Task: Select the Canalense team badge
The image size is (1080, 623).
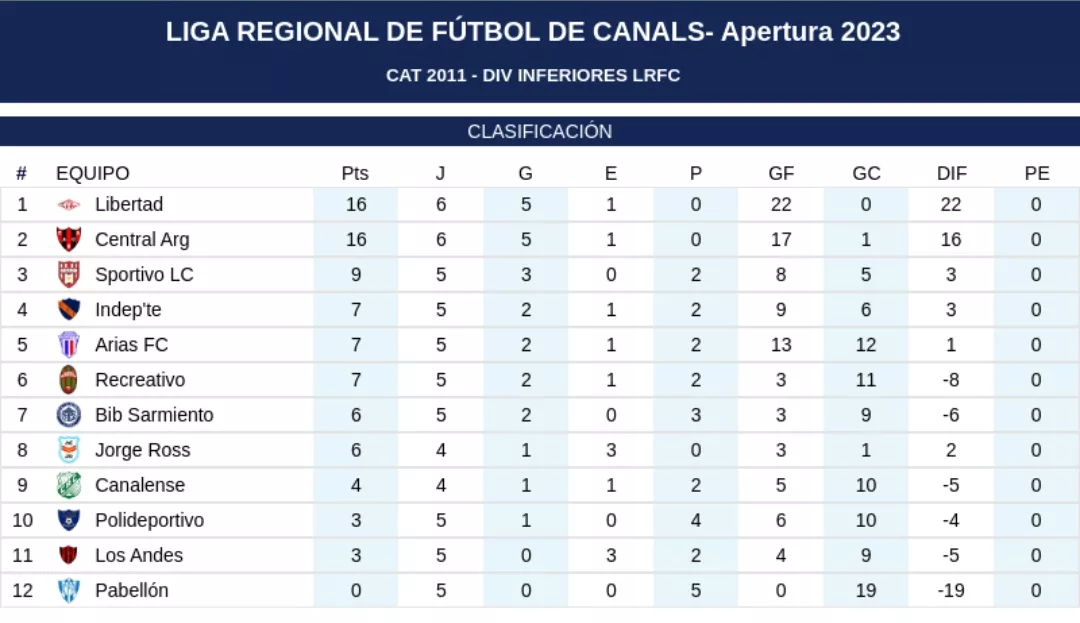Action: [69, 485]
